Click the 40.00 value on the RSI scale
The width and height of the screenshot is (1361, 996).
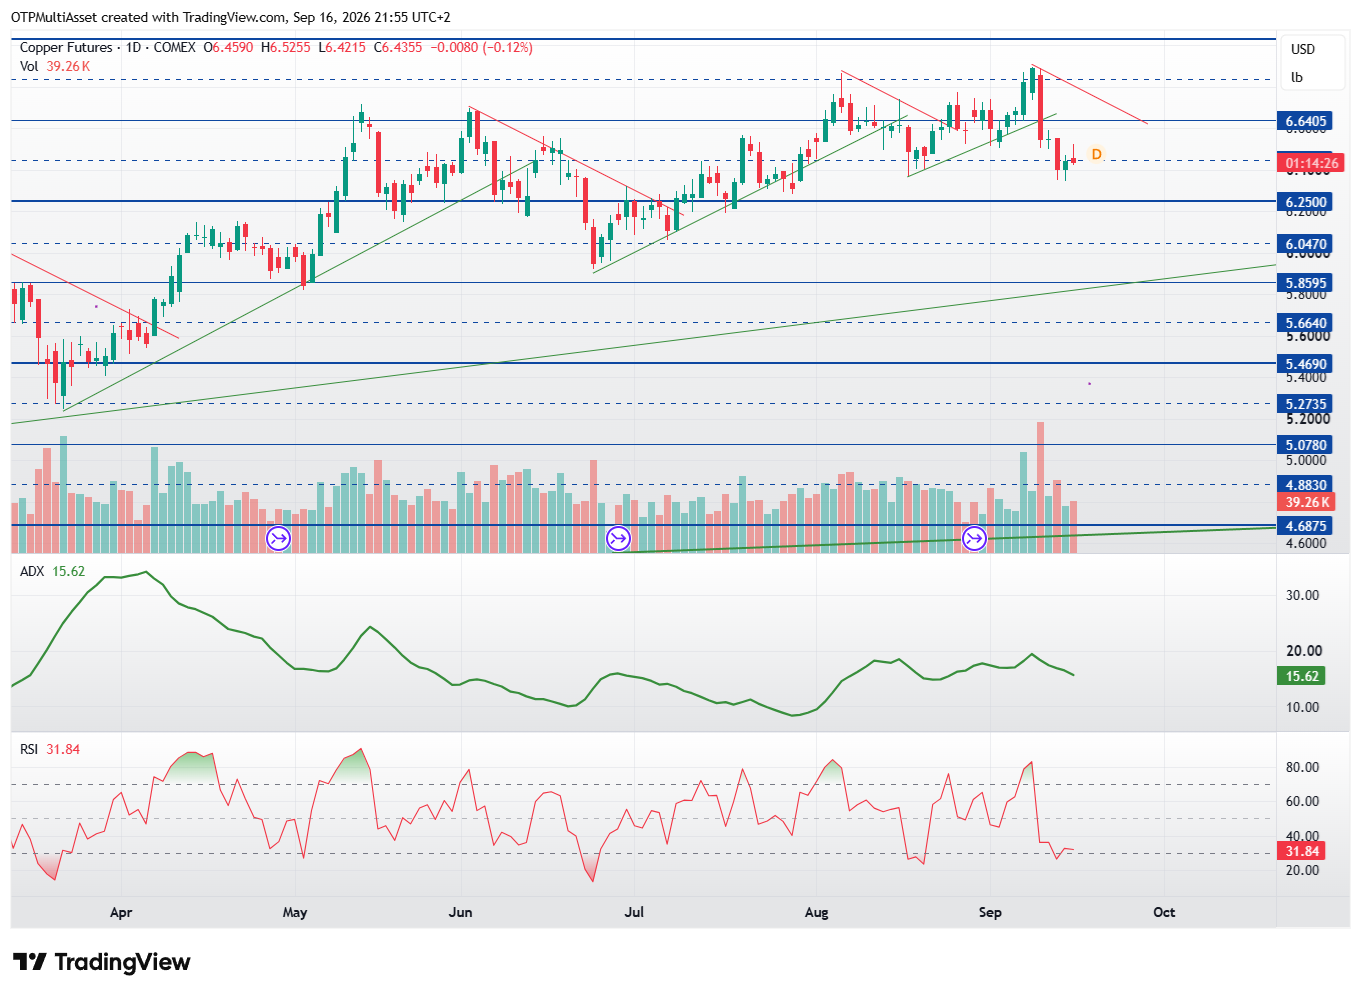tap(1302, 836)
